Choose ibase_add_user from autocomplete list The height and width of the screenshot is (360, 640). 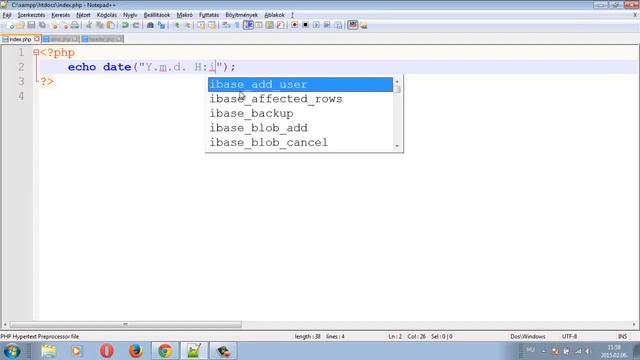point(300,84)
